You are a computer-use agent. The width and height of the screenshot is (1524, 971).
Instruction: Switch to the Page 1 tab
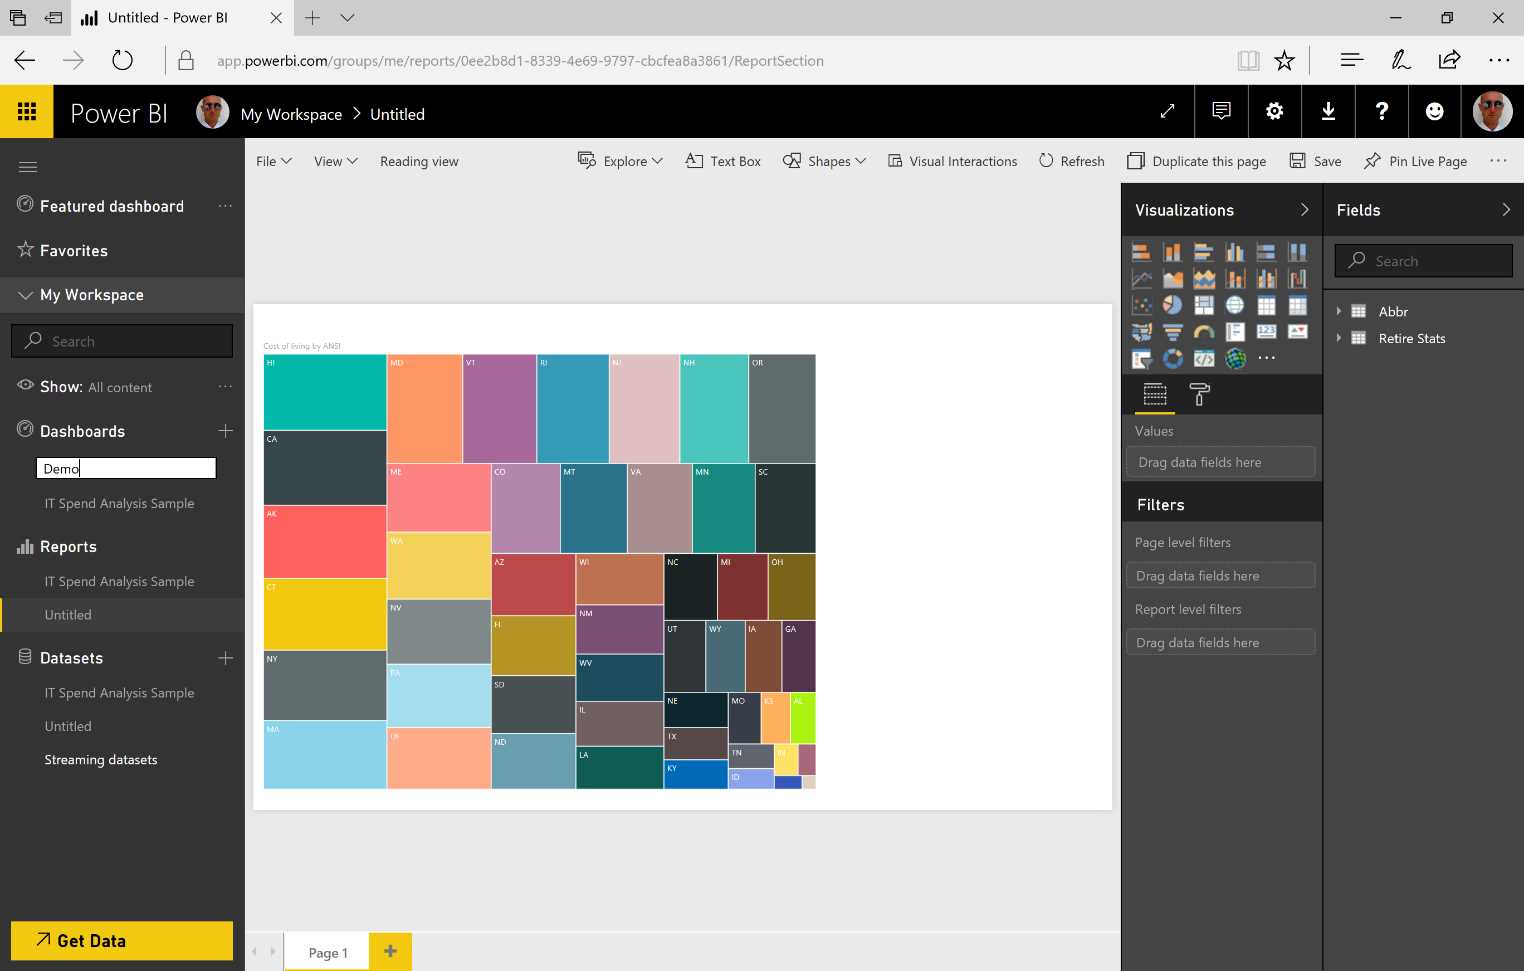point(326,952)
